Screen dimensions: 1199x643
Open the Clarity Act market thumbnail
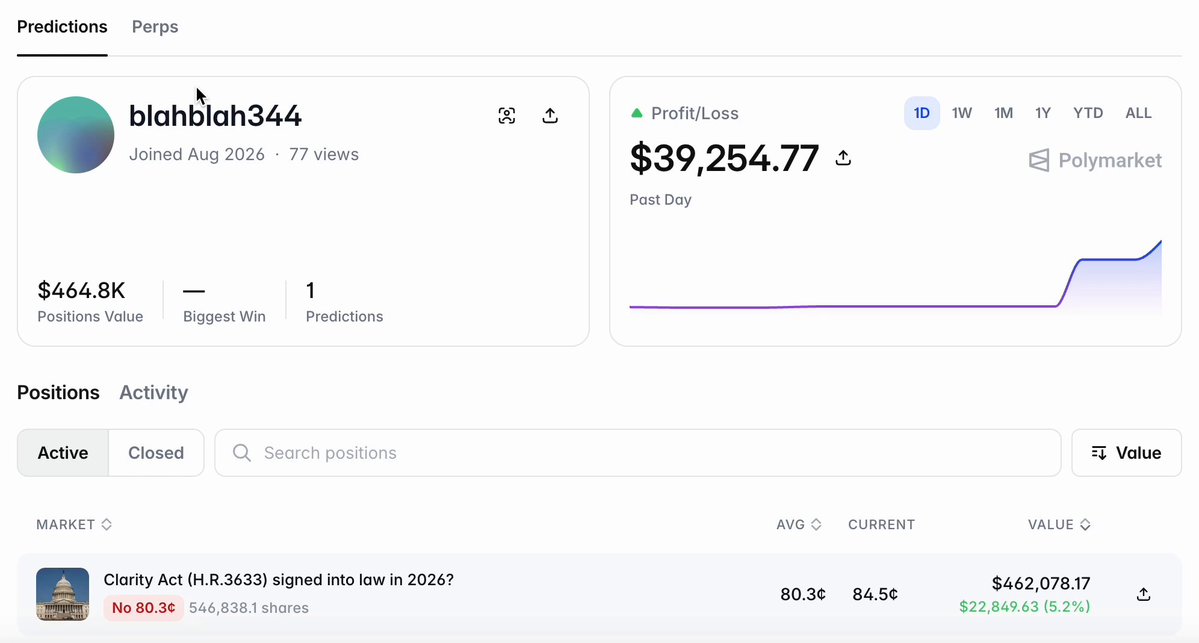pos(63,594)
